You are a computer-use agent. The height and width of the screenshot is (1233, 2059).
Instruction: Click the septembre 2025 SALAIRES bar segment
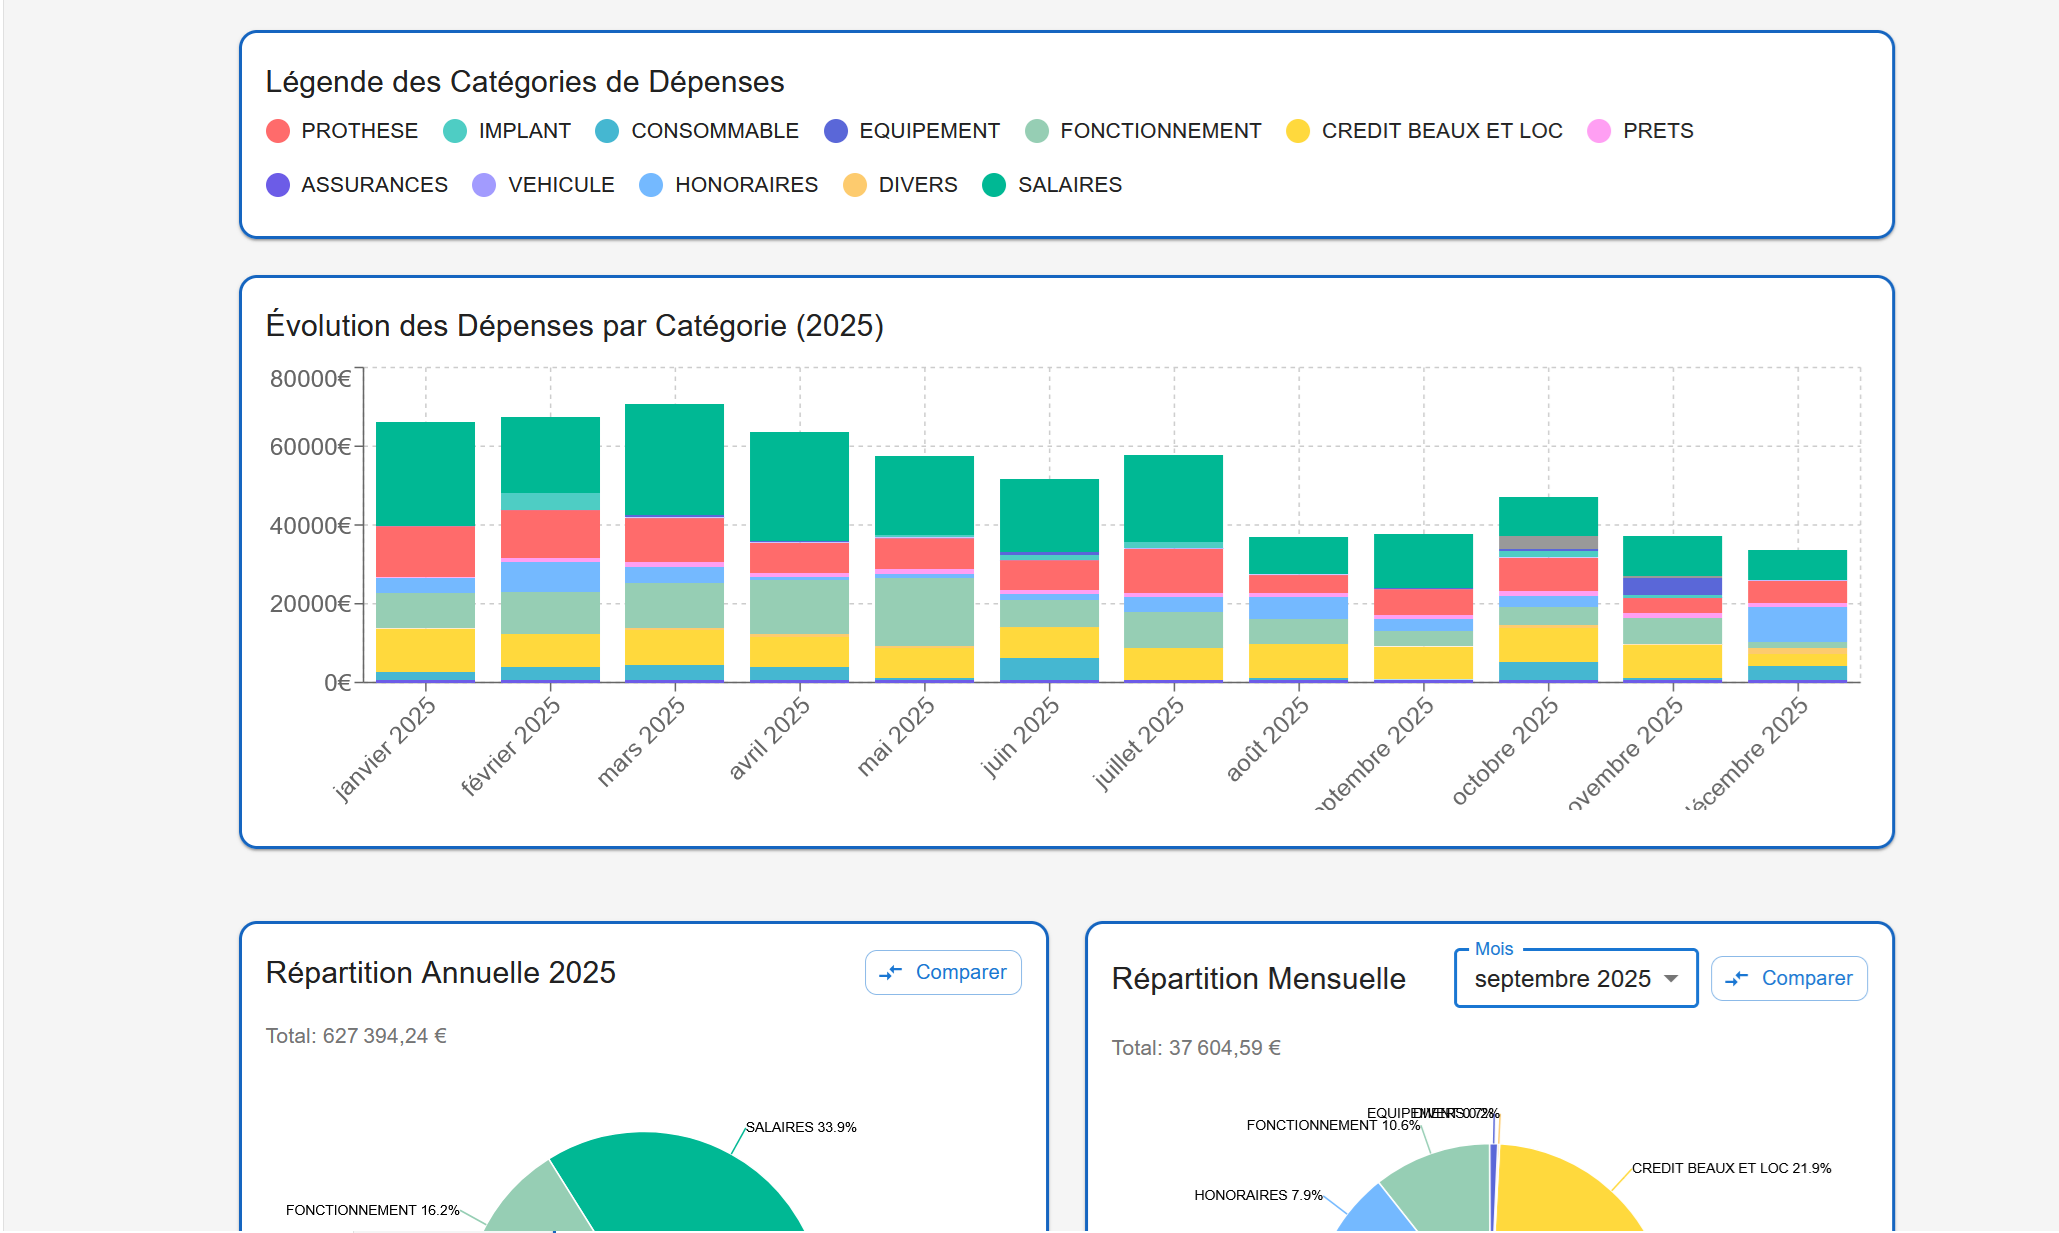[x=1423, y=560]
